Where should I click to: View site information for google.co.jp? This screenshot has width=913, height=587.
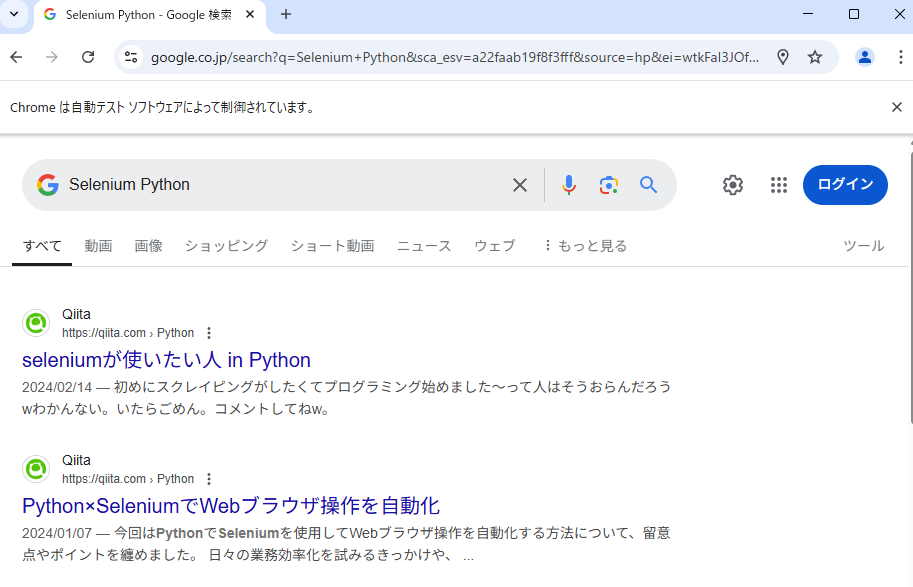(131, 57)
